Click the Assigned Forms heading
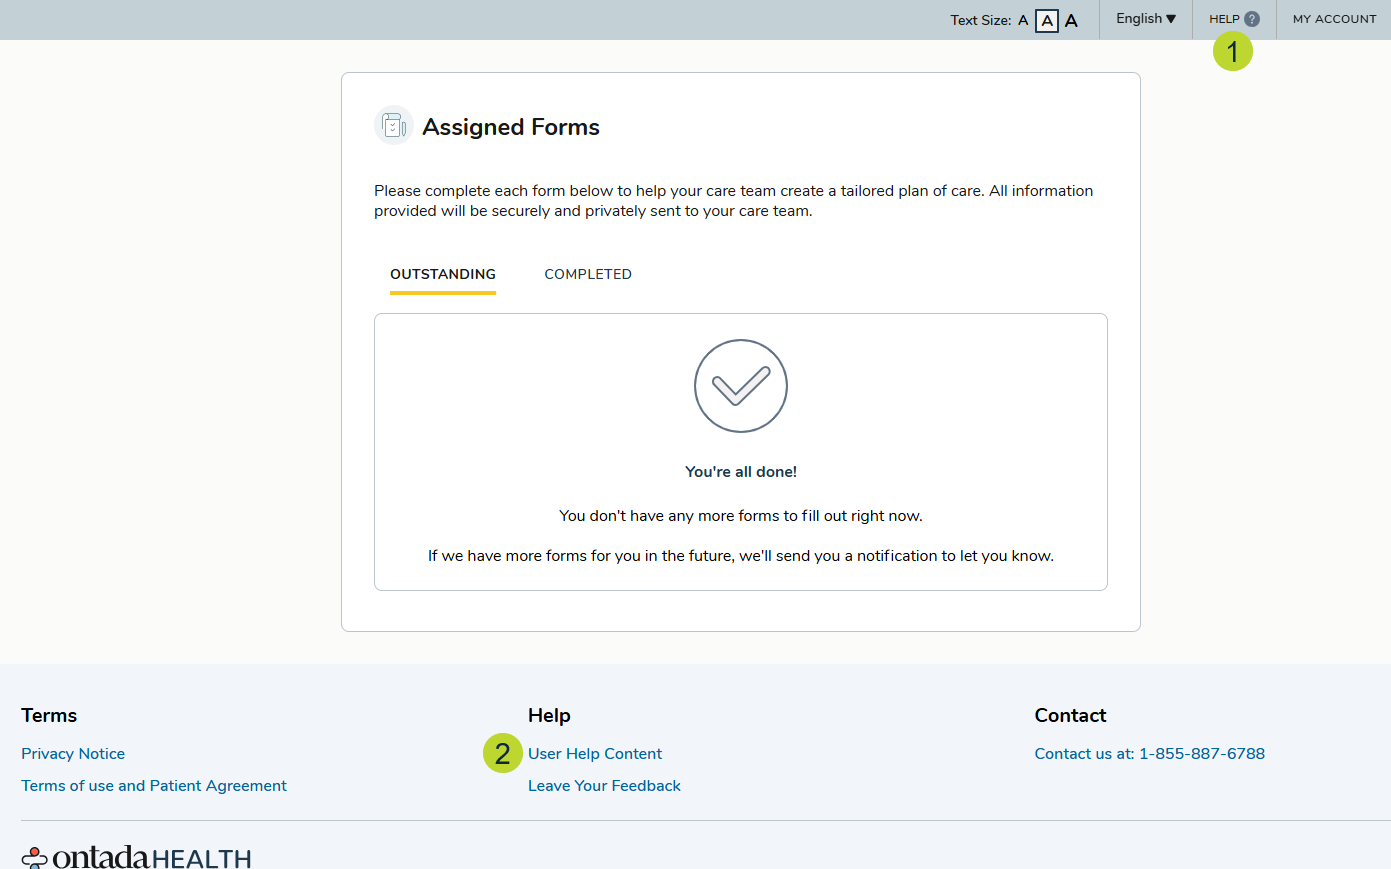This screenshot has width=1391, height=869. pos(510,127)
